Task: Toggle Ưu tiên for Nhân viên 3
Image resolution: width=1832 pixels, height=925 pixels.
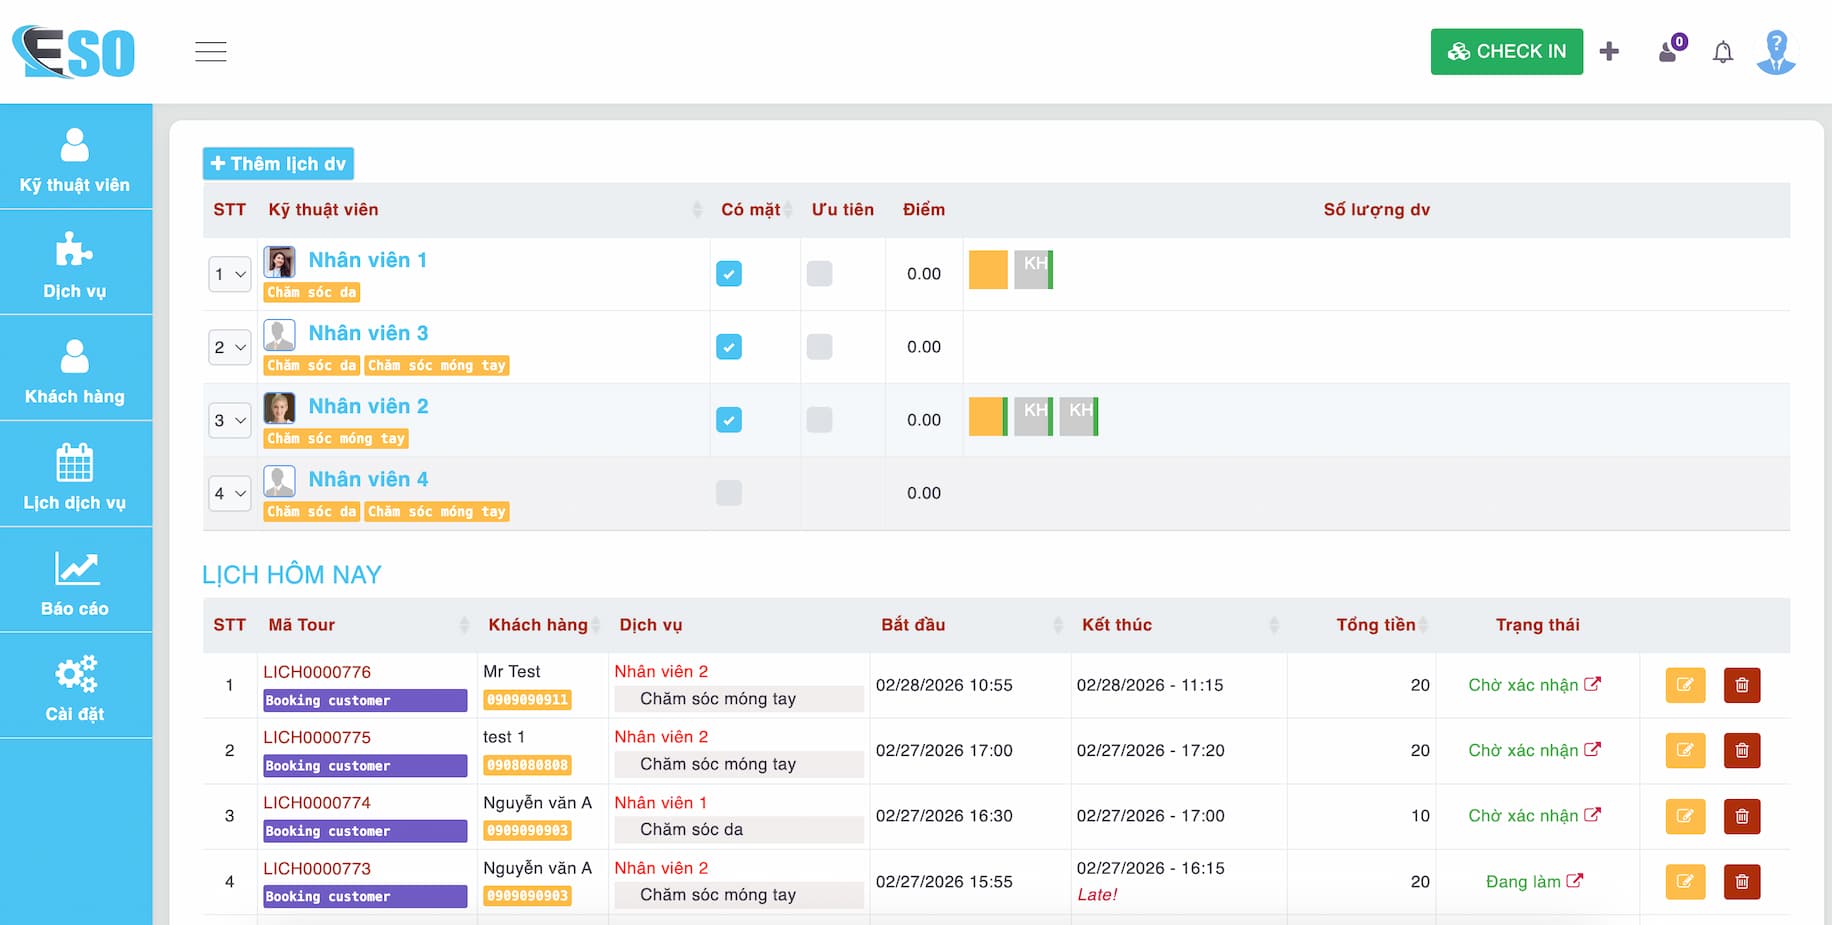Action: coord(819,347)
